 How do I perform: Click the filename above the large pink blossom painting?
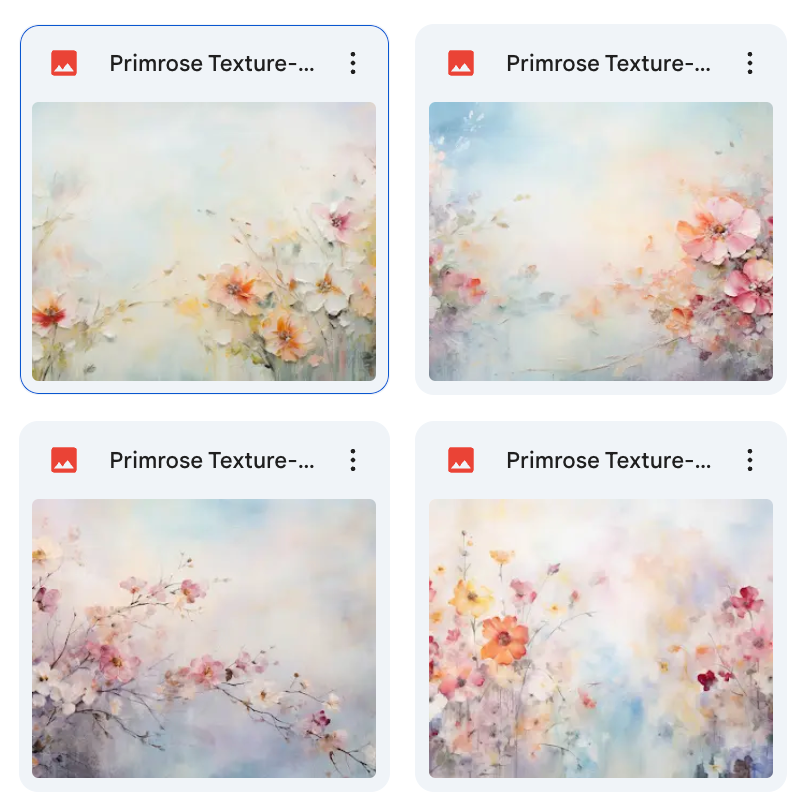click(x=608, y=63)
